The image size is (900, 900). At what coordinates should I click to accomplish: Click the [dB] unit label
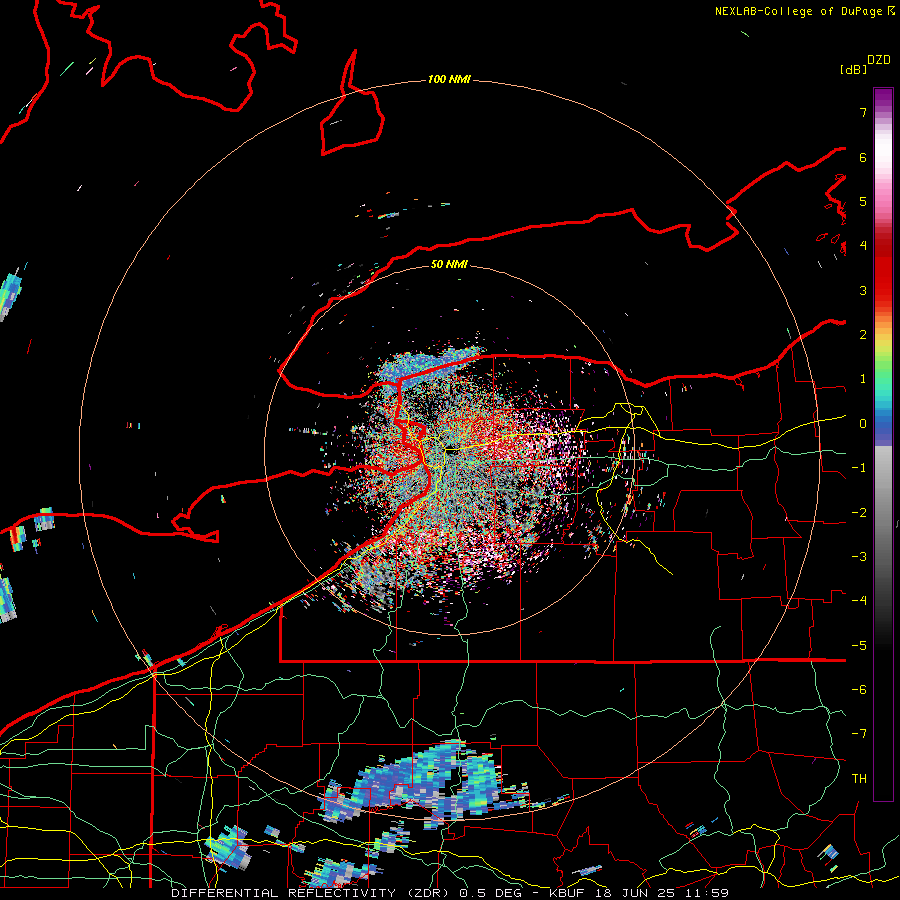pyautogui.click(x=853, y=69)
